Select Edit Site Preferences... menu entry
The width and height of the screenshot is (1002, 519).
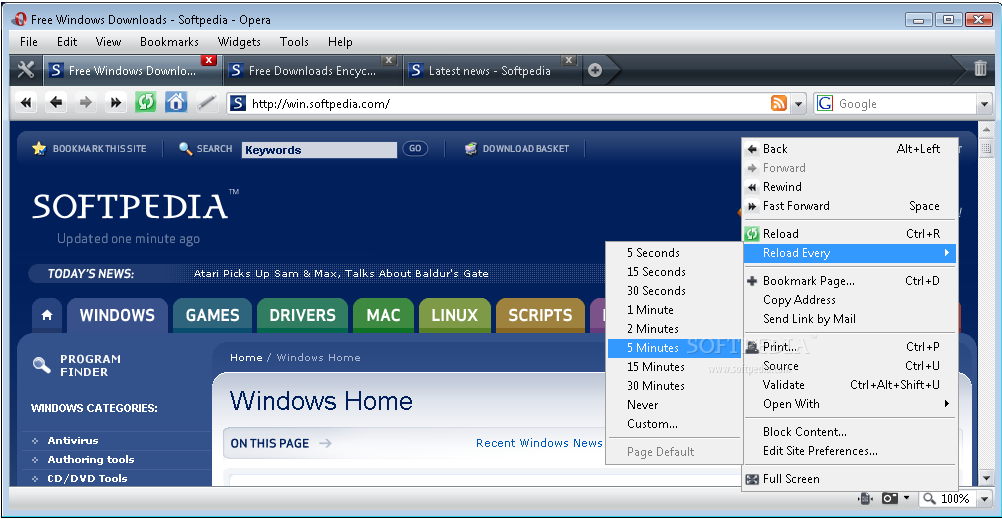tap(849, 451)
